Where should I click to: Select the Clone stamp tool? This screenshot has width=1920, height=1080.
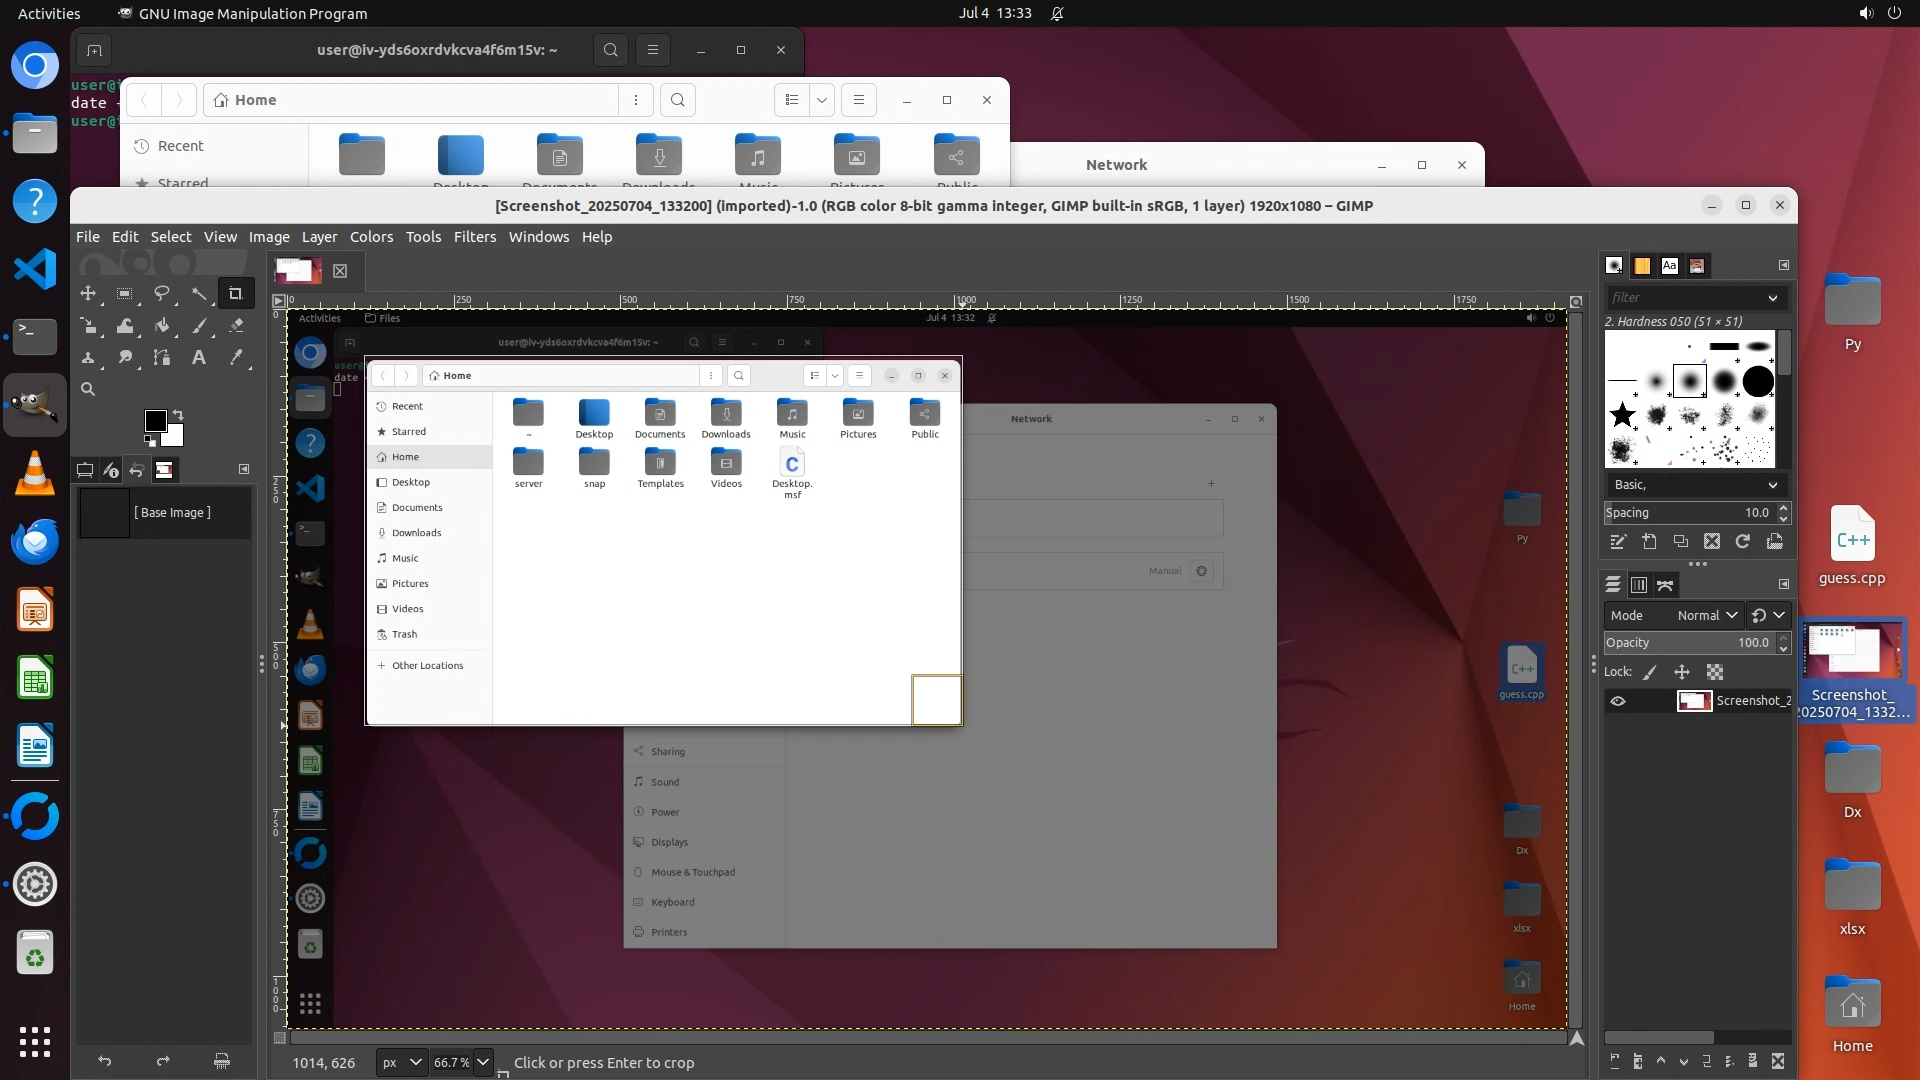(x=88, y=357)
